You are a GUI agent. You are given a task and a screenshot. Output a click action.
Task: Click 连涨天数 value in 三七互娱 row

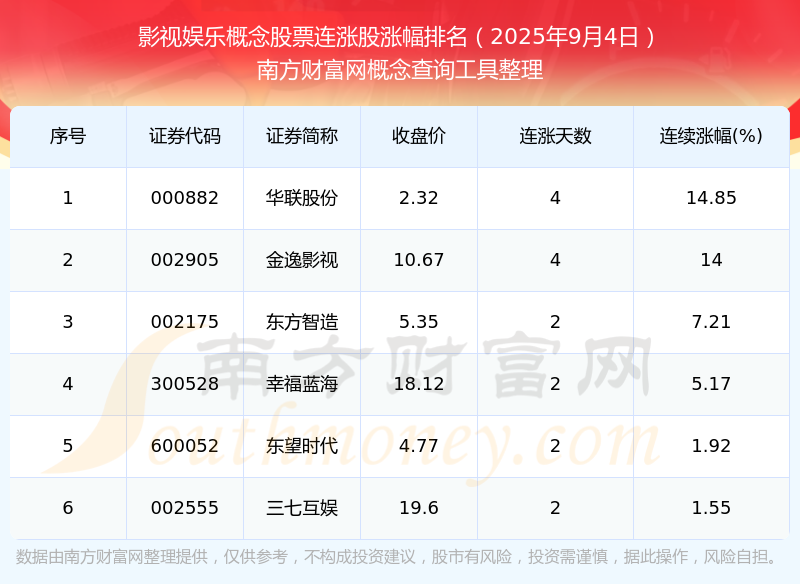pyautogui.click(x=556, y=508)
